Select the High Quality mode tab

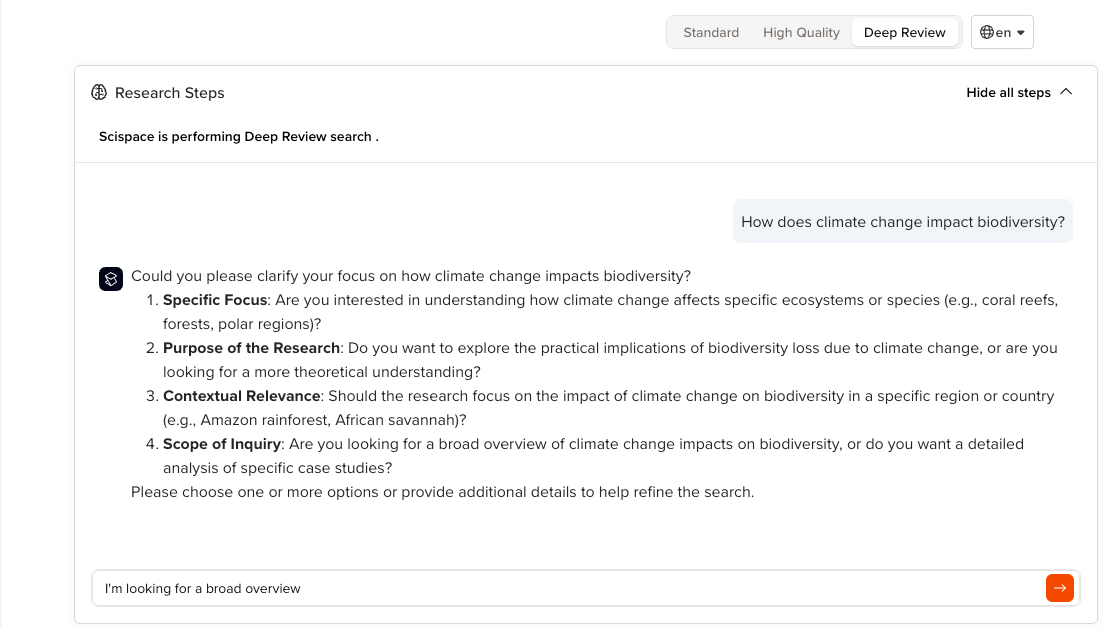point(801,32)
